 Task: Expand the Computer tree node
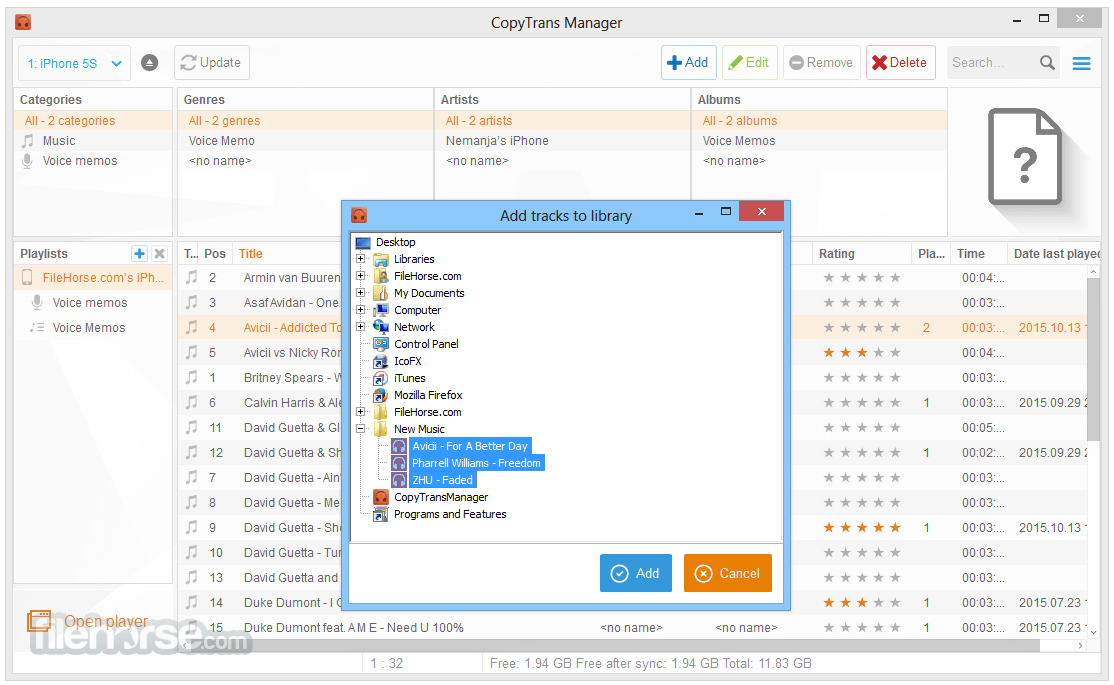pos(360,310)
